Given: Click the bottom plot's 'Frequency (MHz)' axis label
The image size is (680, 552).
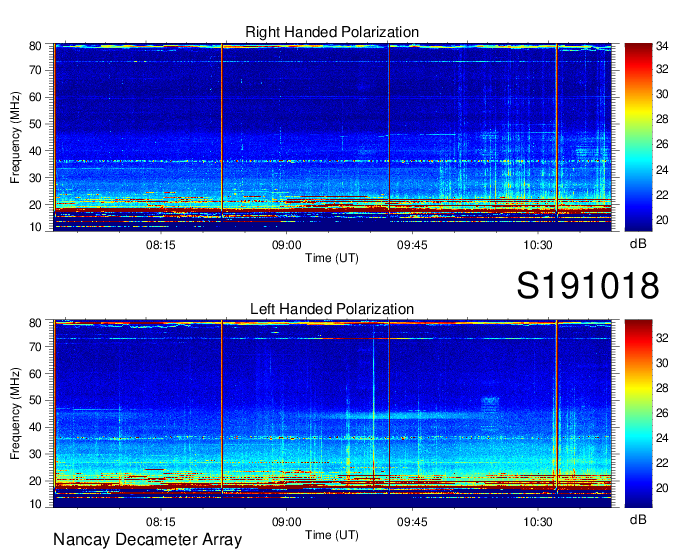Looking at the screenshot, I should point(15,414).
